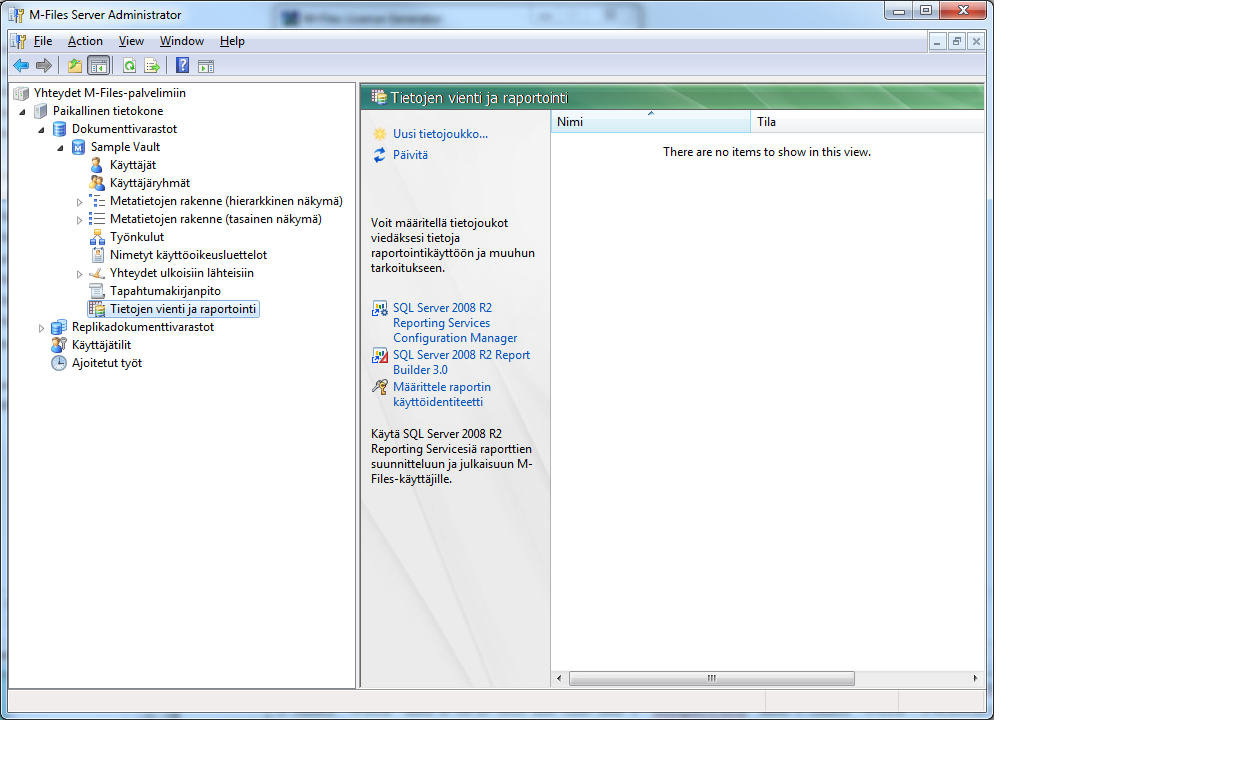
Task: Click the Refresh toolbar icon
Action: [129, 66]
